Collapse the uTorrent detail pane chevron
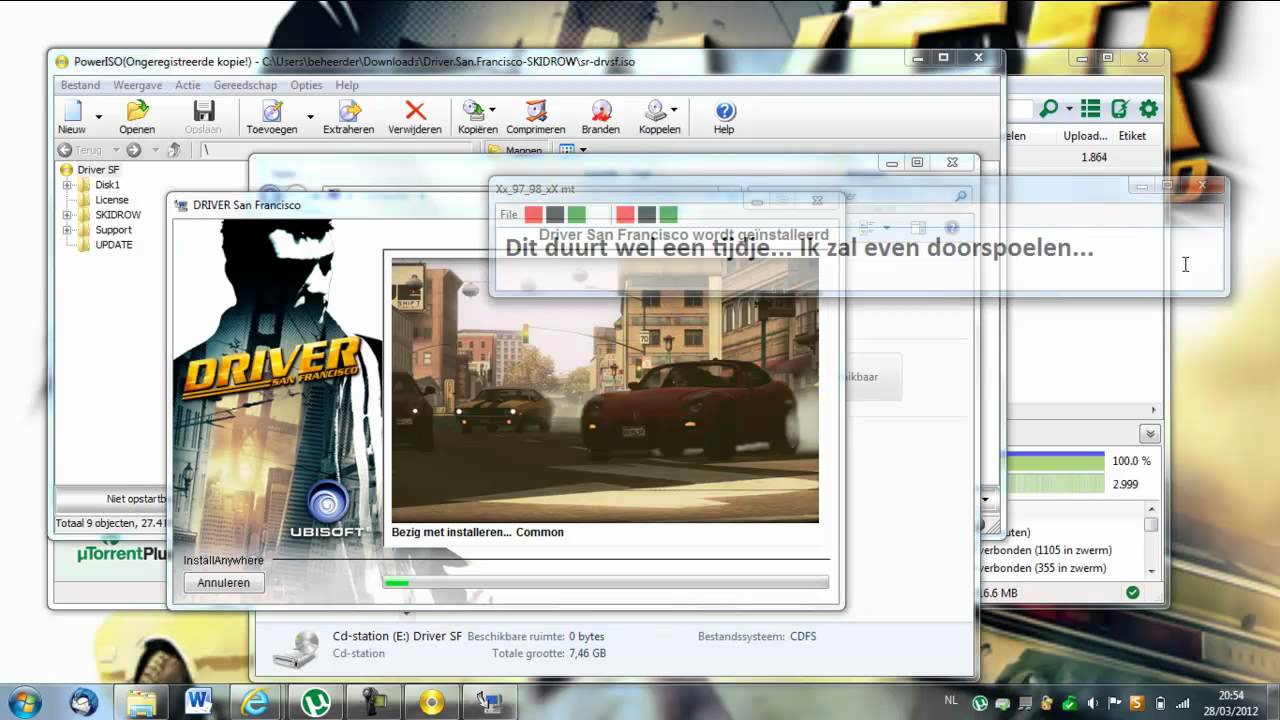Image resolution: width=1280 pixels, height=720 pixels. click(x=1150, y=434)
